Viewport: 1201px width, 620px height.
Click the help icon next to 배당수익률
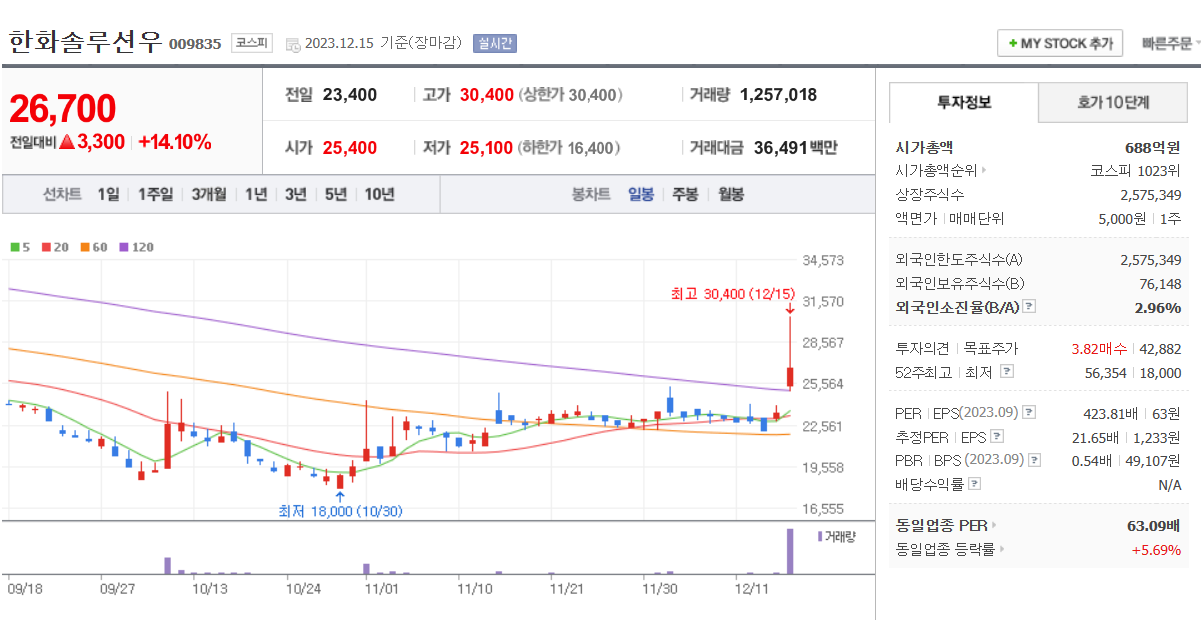pos(974,484)
